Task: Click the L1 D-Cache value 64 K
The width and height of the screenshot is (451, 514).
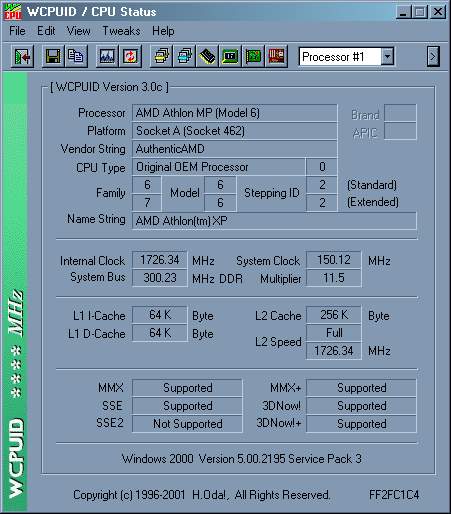Action: (160, 333)
